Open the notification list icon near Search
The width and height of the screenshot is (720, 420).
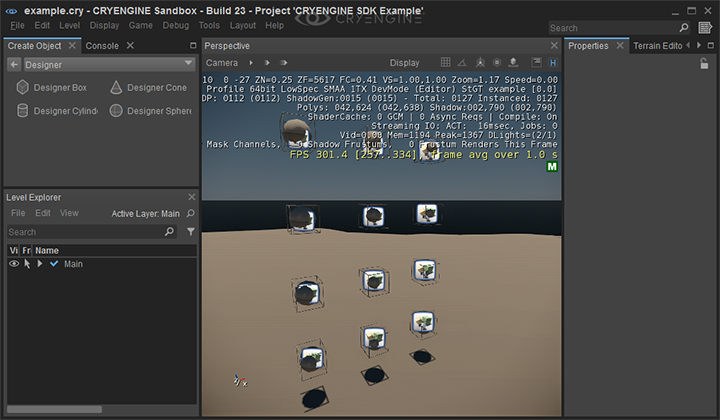(705, 28)
